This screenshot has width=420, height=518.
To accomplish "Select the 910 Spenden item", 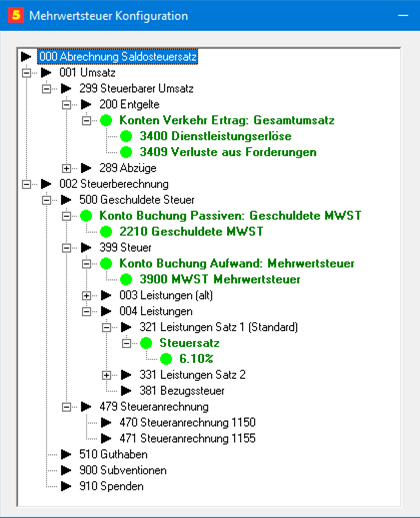I will [111, 486].
